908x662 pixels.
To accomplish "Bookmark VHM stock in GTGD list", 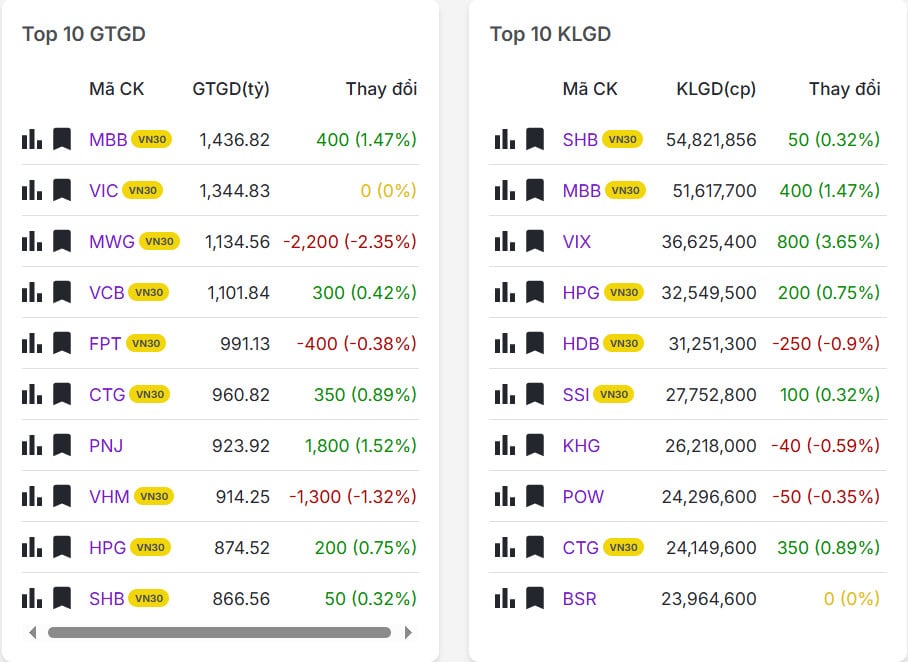I will pos(62,496).
